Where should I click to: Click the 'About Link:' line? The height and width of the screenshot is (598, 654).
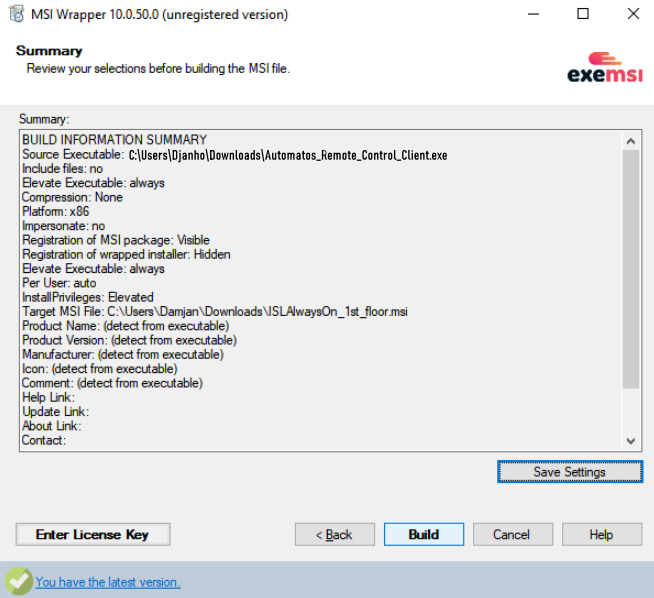tap(52, 426)
